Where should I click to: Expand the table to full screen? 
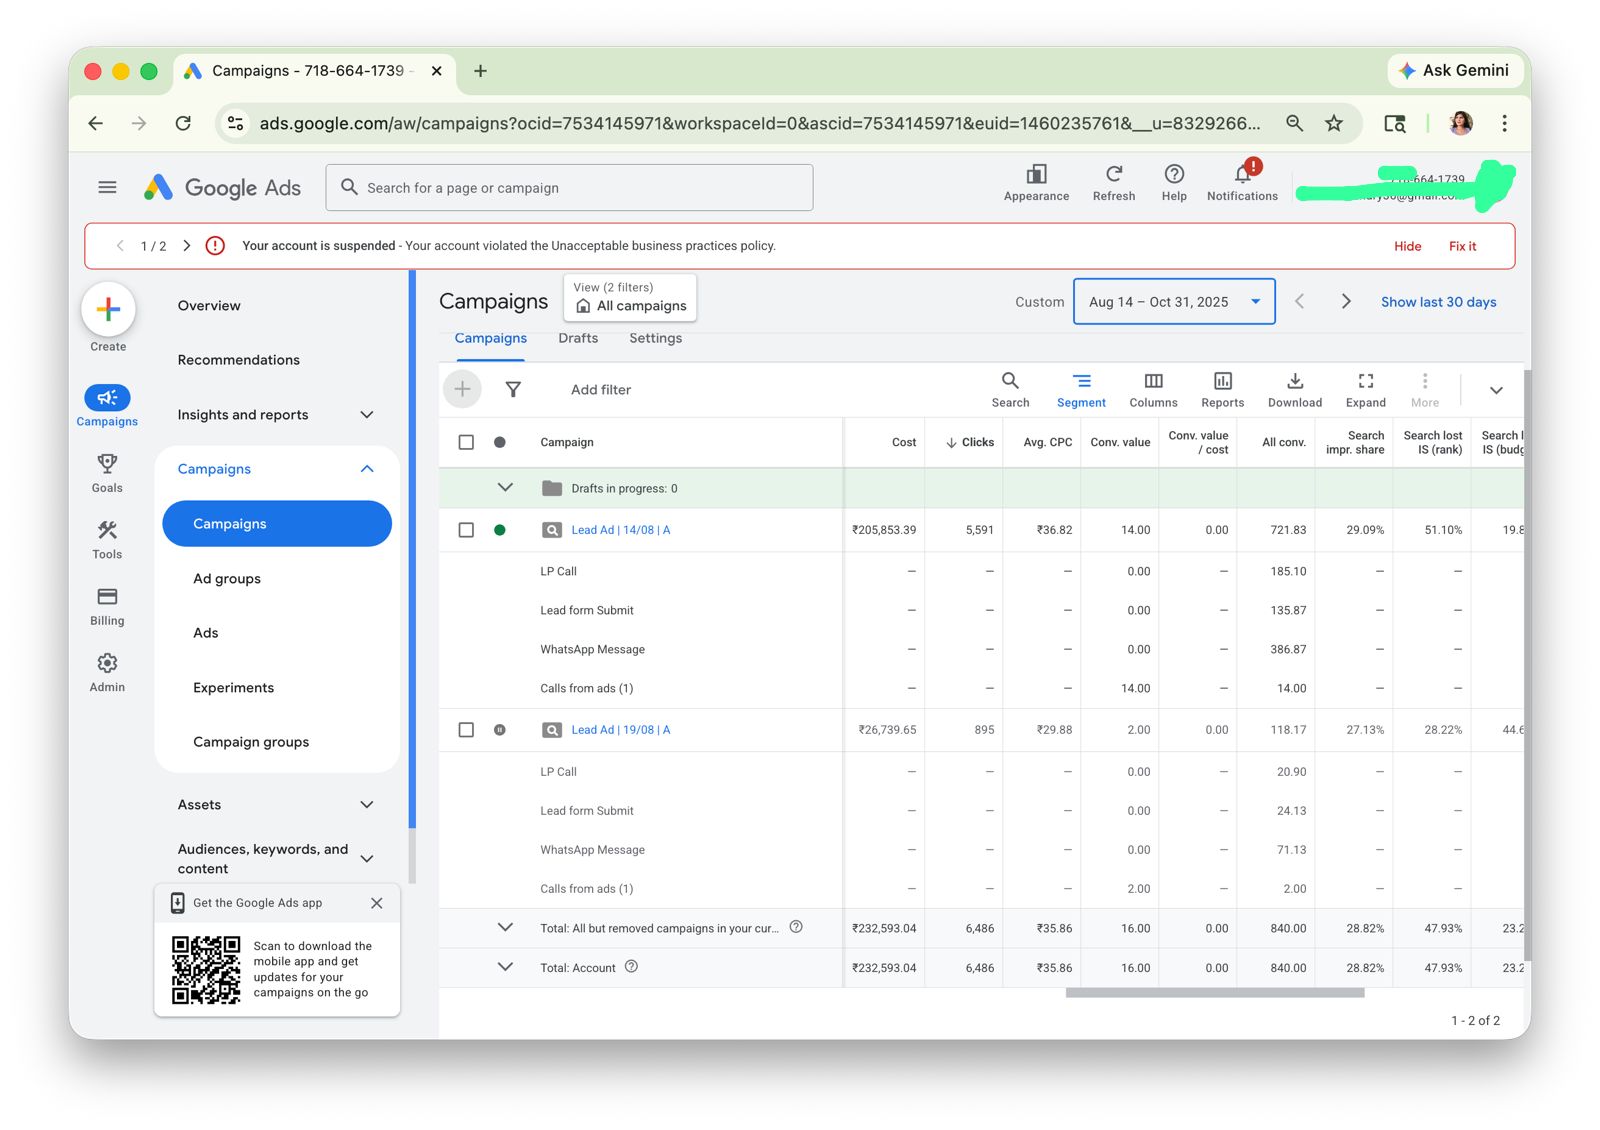1365,389
